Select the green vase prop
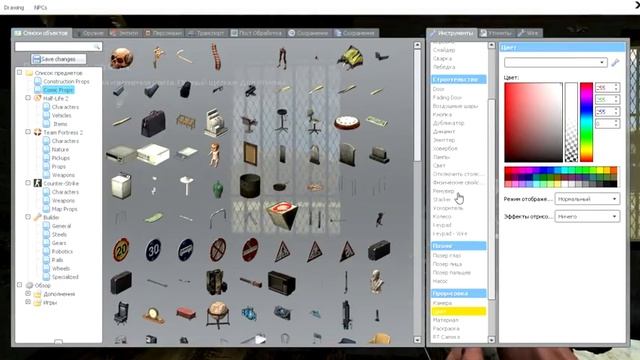 (218, 189)
